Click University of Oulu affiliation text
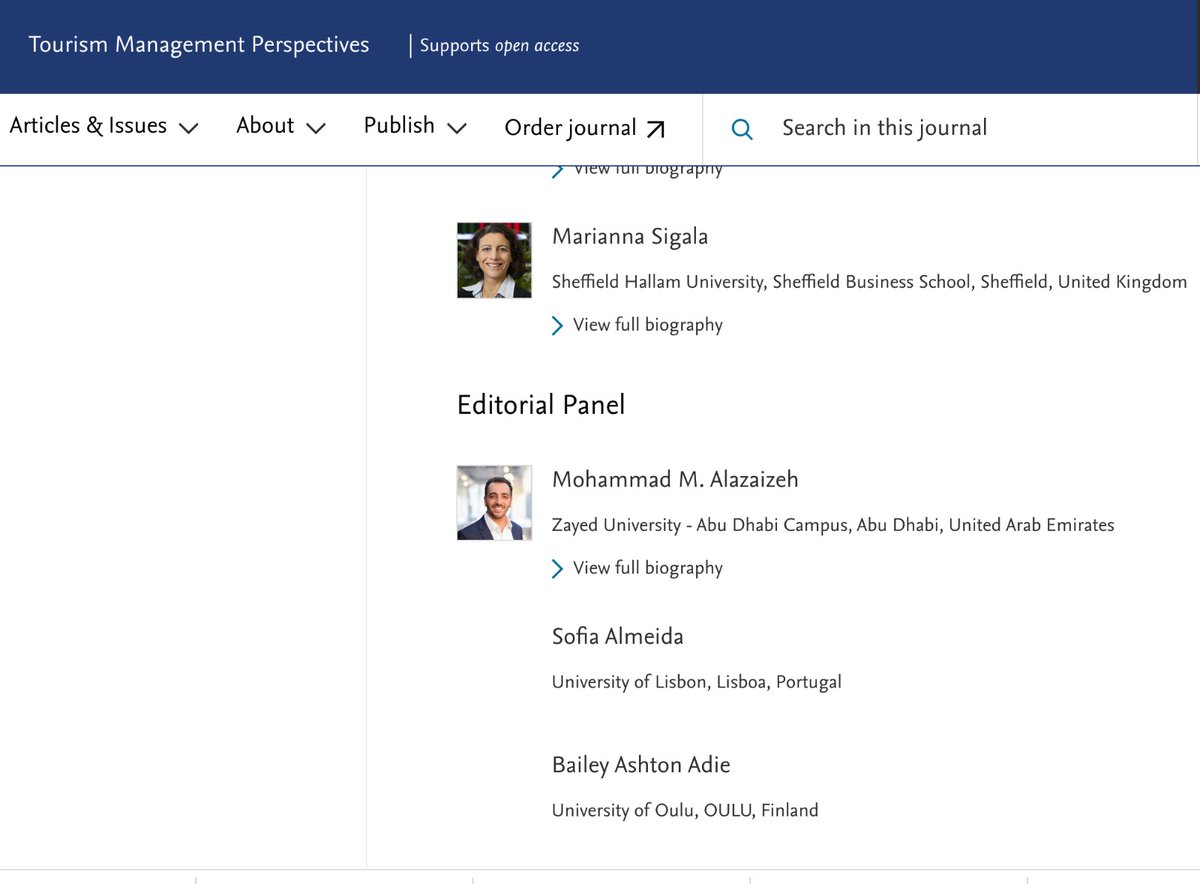The height and width of the screenshot is (884, 1200). tap(685, 811)
